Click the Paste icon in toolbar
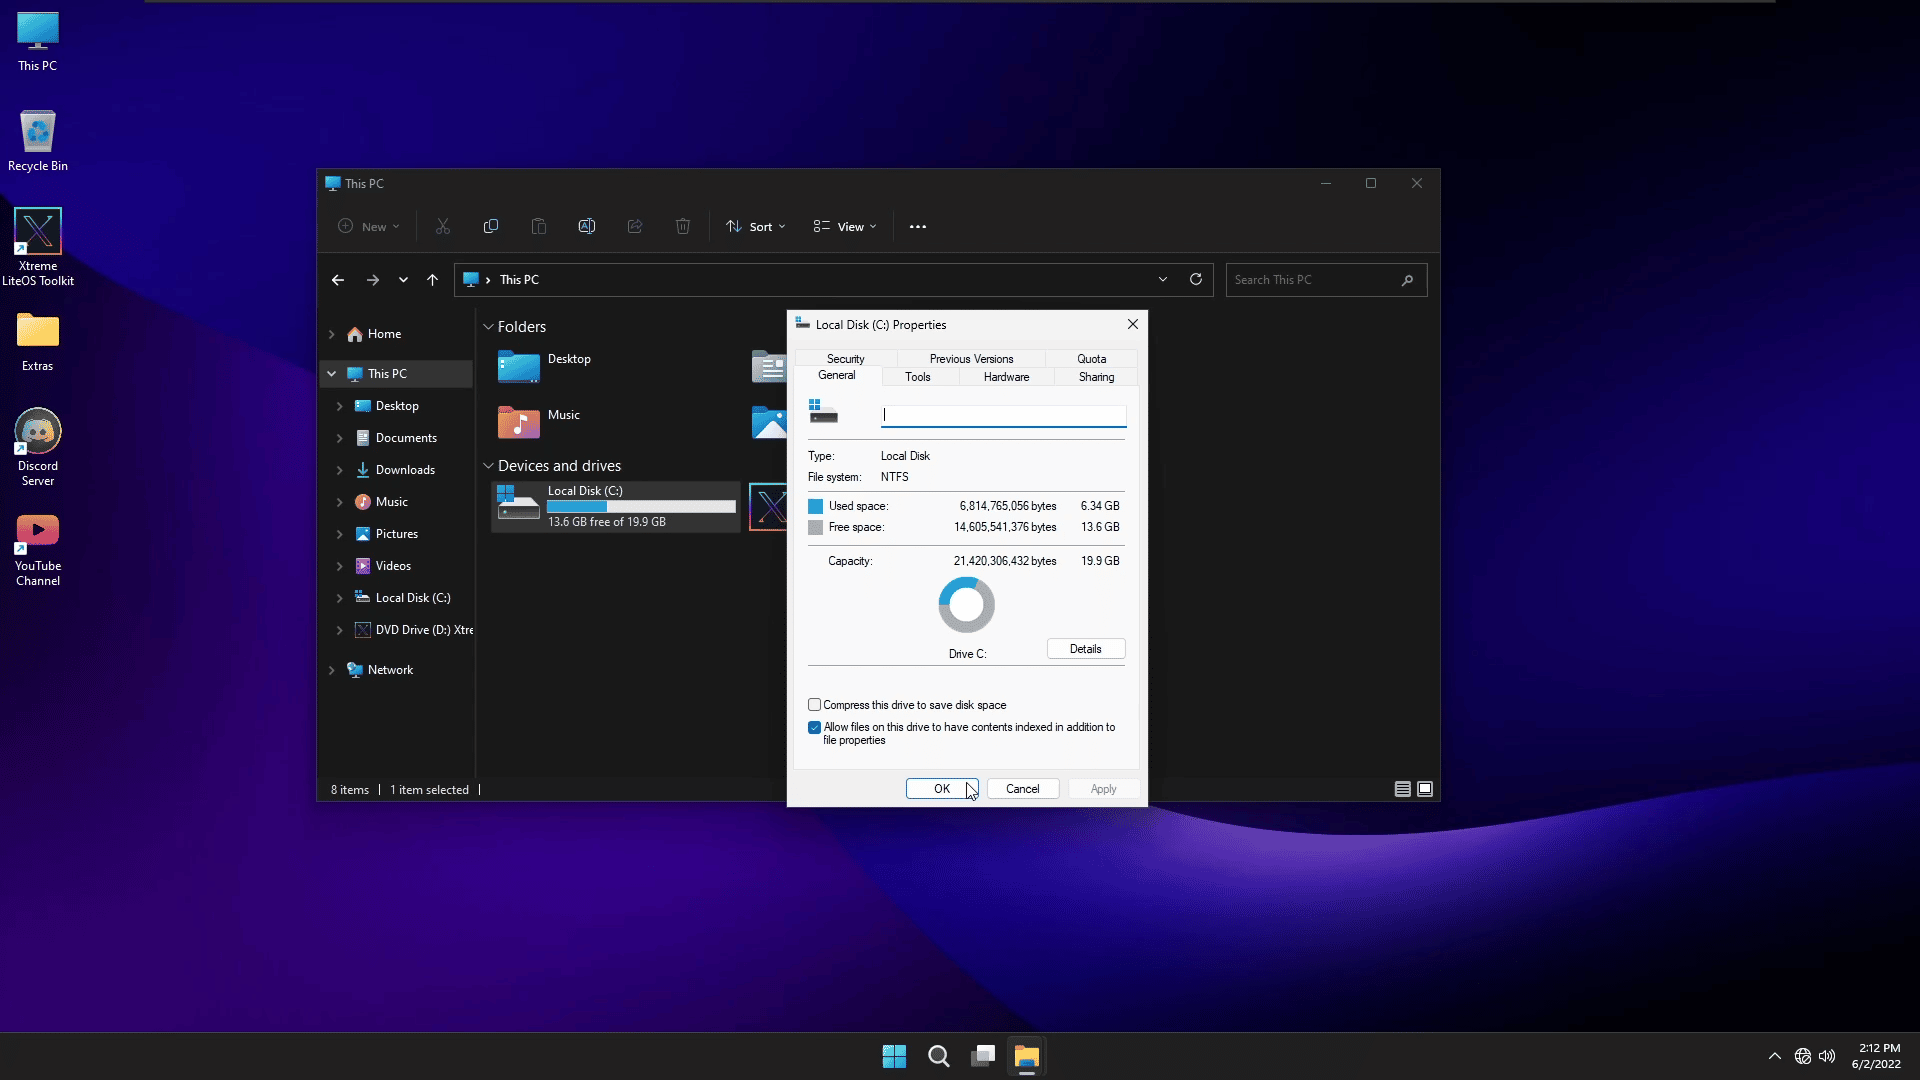 pyautogui.click(x=538, y=225)
